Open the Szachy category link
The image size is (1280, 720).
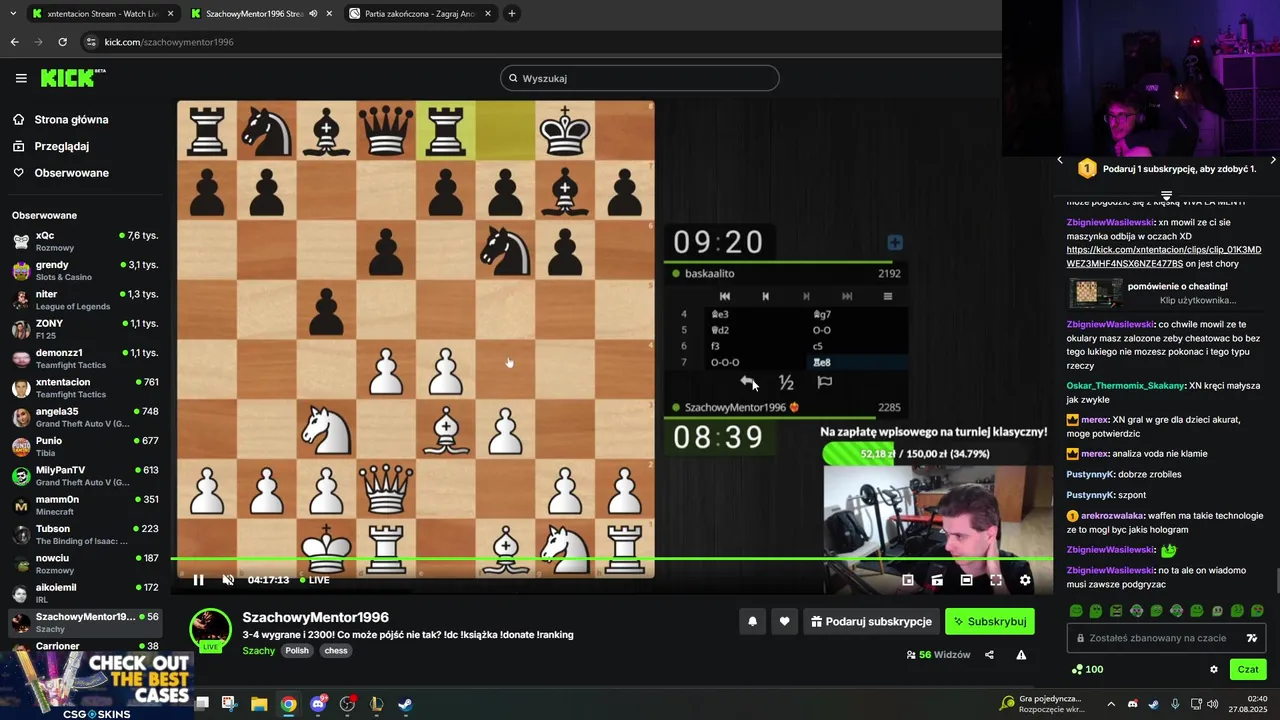click(x=258, y=650)
